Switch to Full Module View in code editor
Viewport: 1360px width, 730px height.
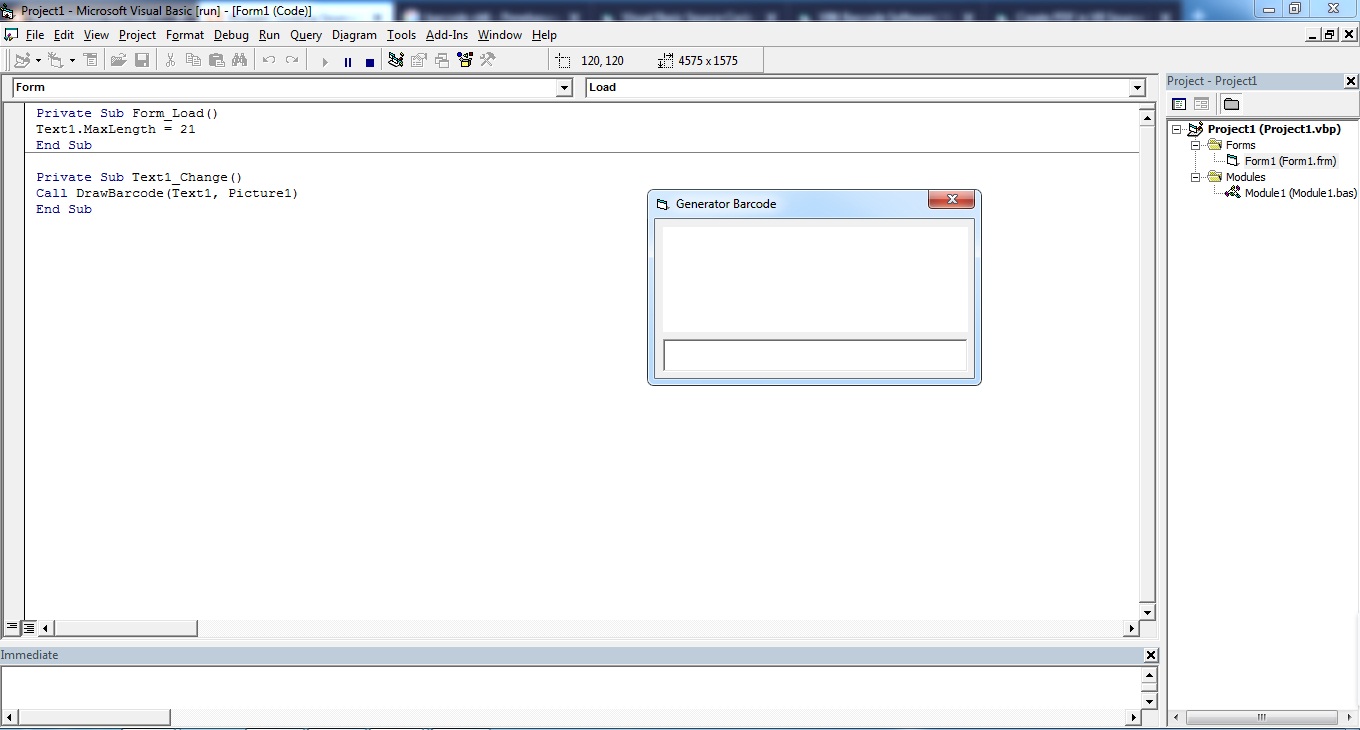click(x=29, y=628)
